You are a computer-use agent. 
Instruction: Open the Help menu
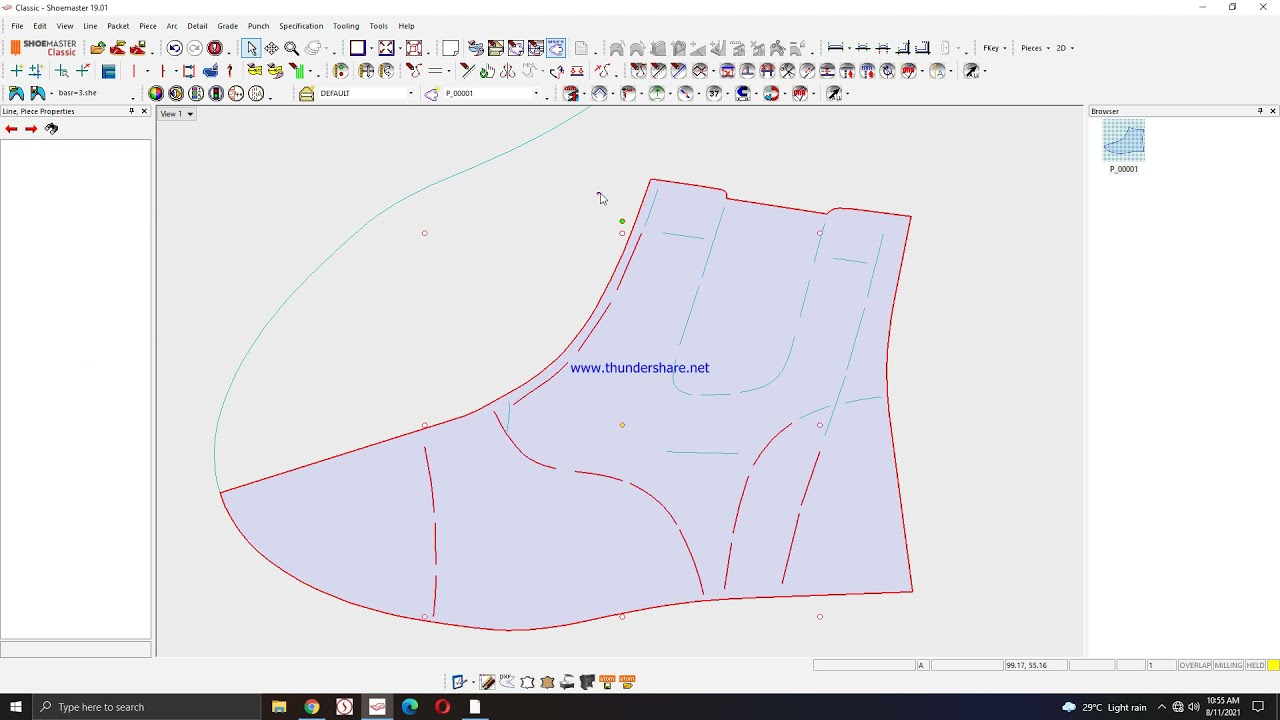coord(406,26)
